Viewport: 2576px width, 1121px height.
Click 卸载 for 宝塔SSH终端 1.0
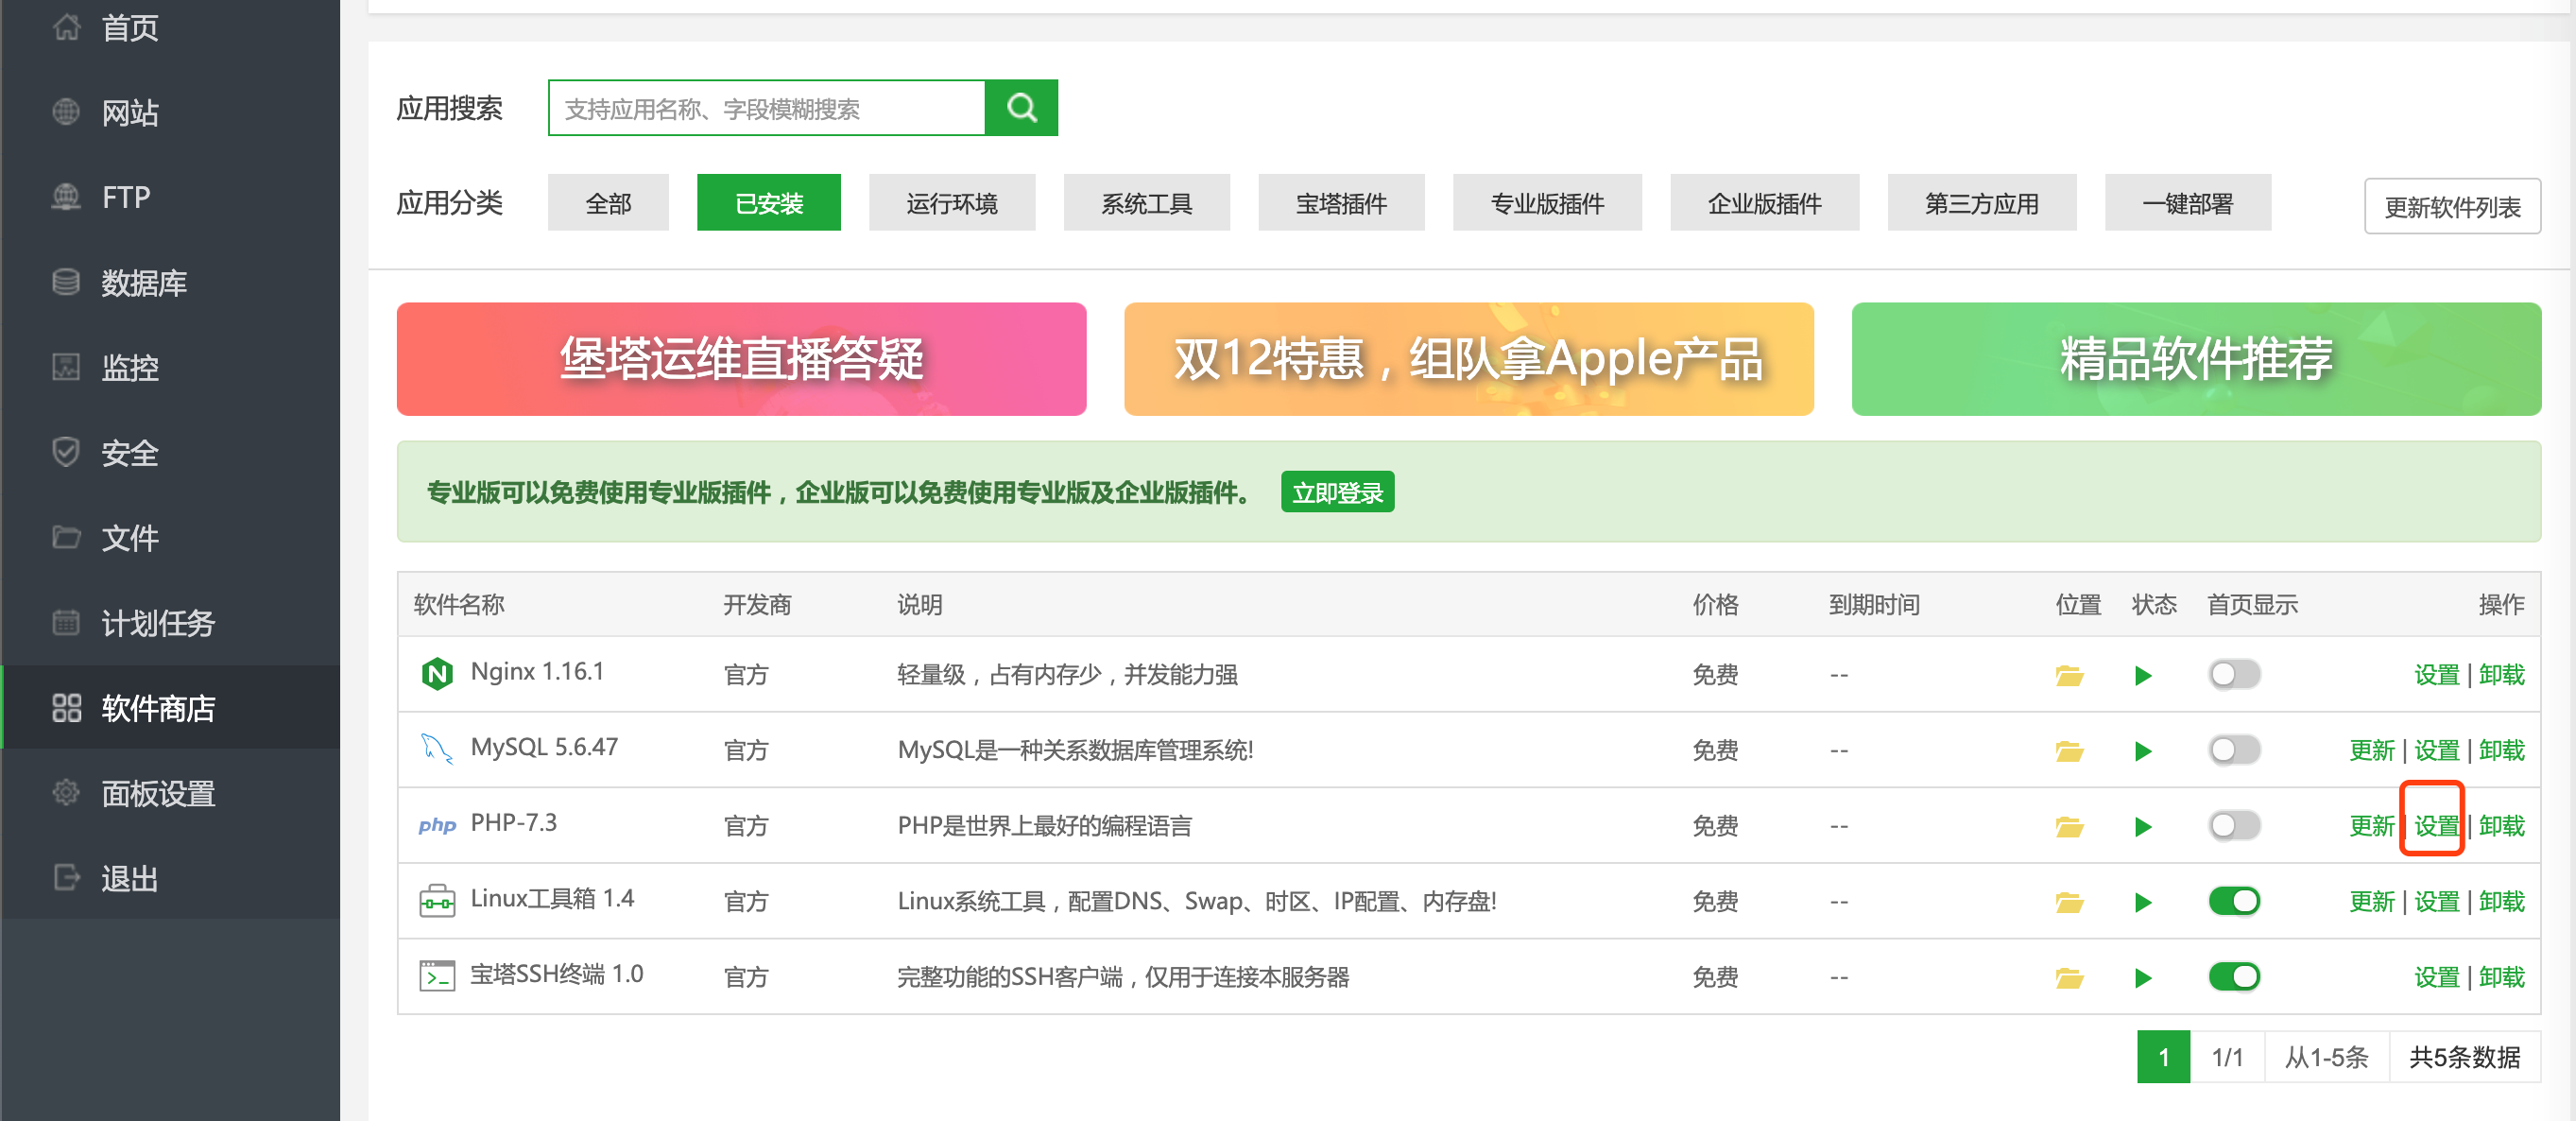click(2502, 977)
